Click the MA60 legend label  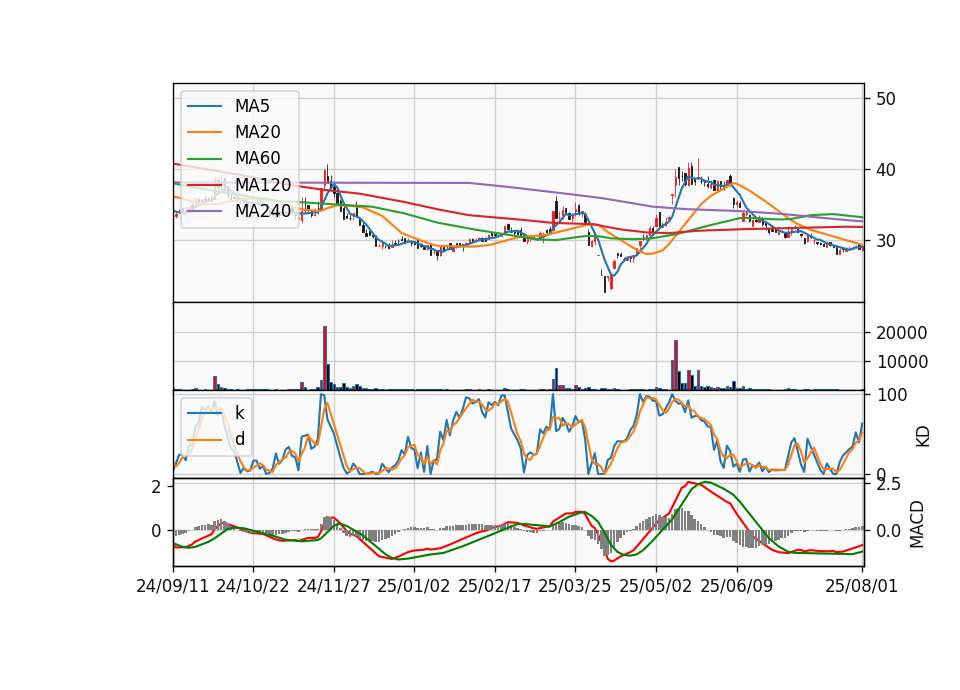(x=257, y=158)
